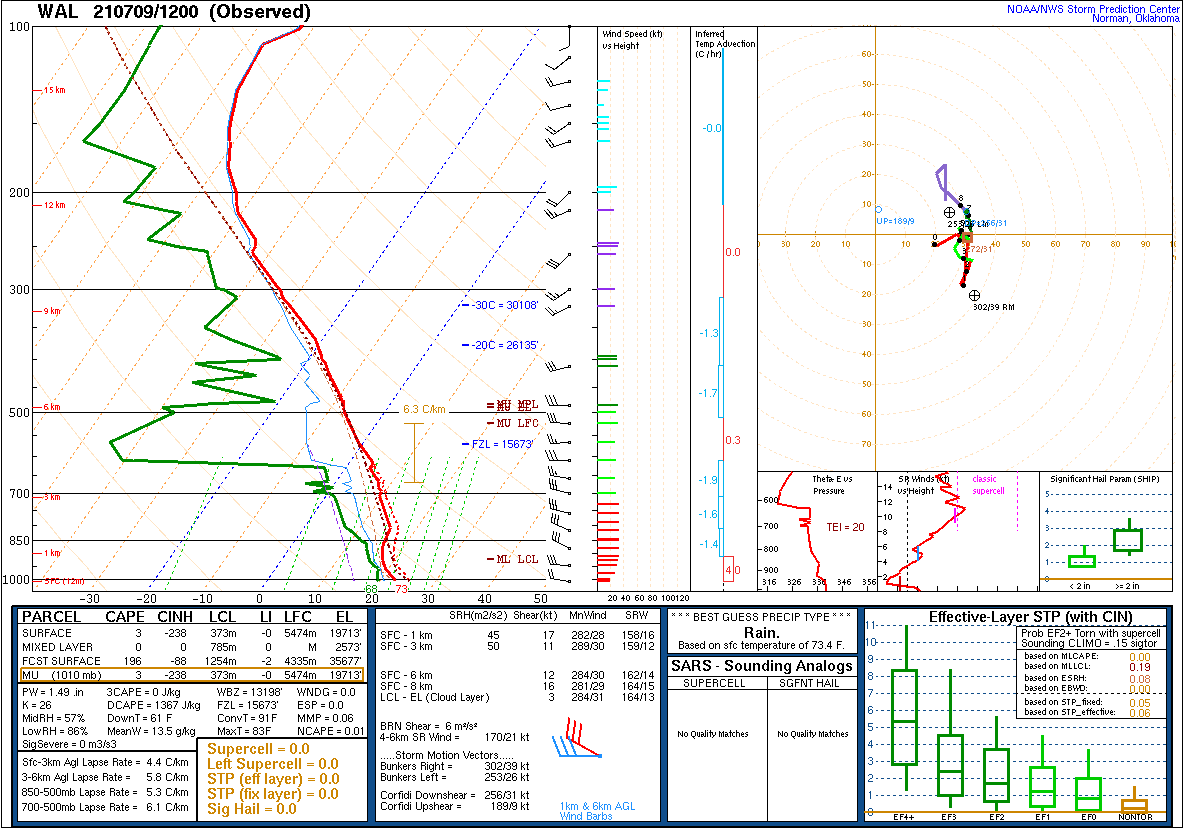Click "NOAA/NWS Storm Prediction Center" credit text

[1093, 9]
